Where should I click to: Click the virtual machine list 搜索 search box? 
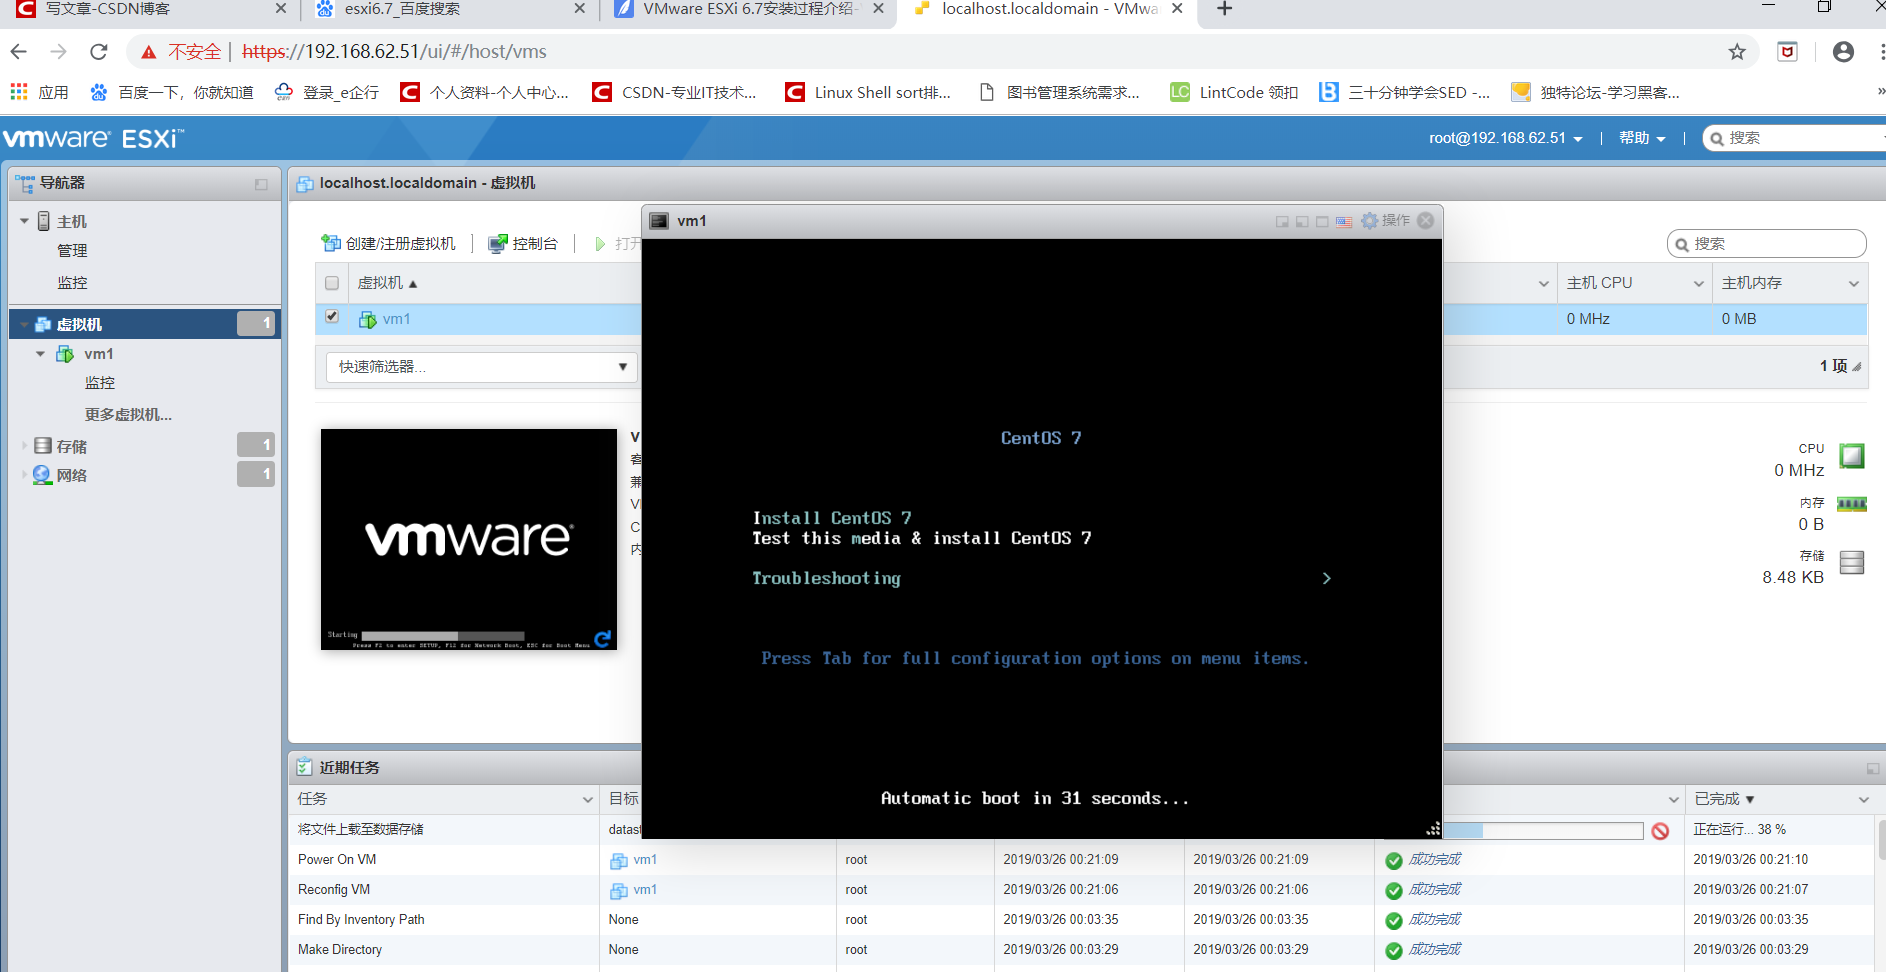(1766, 244)
